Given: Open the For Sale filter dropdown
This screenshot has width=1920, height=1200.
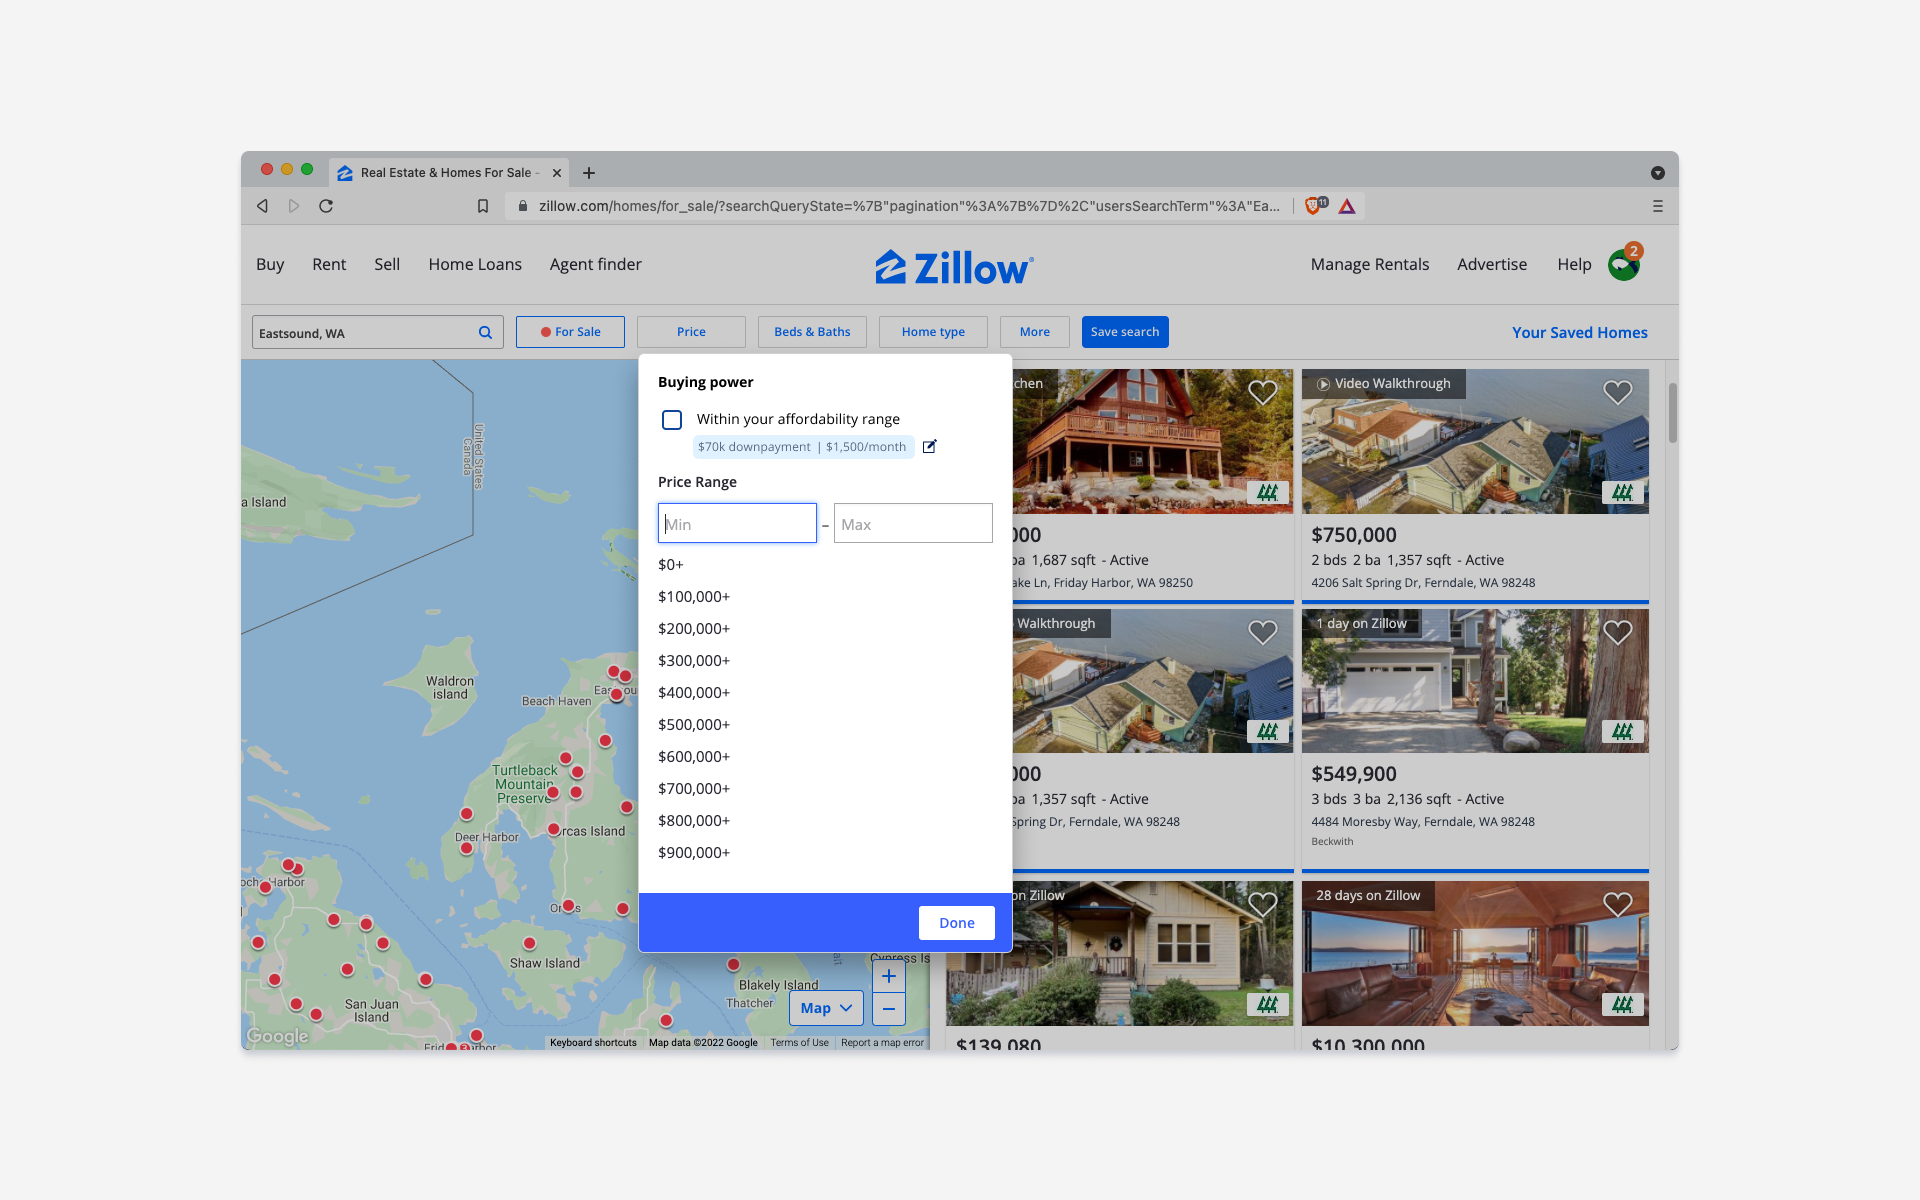Looking at the screenshot, I should click(570, 332).
